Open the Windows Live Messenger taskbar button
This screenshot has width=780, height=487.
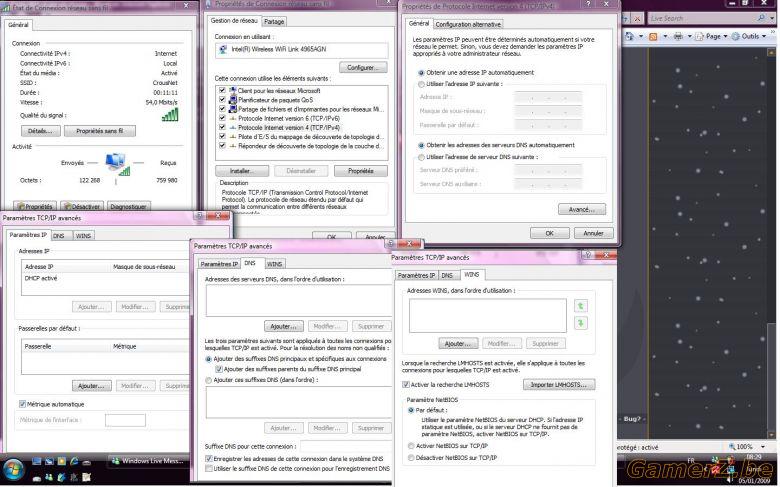point(148,461)
